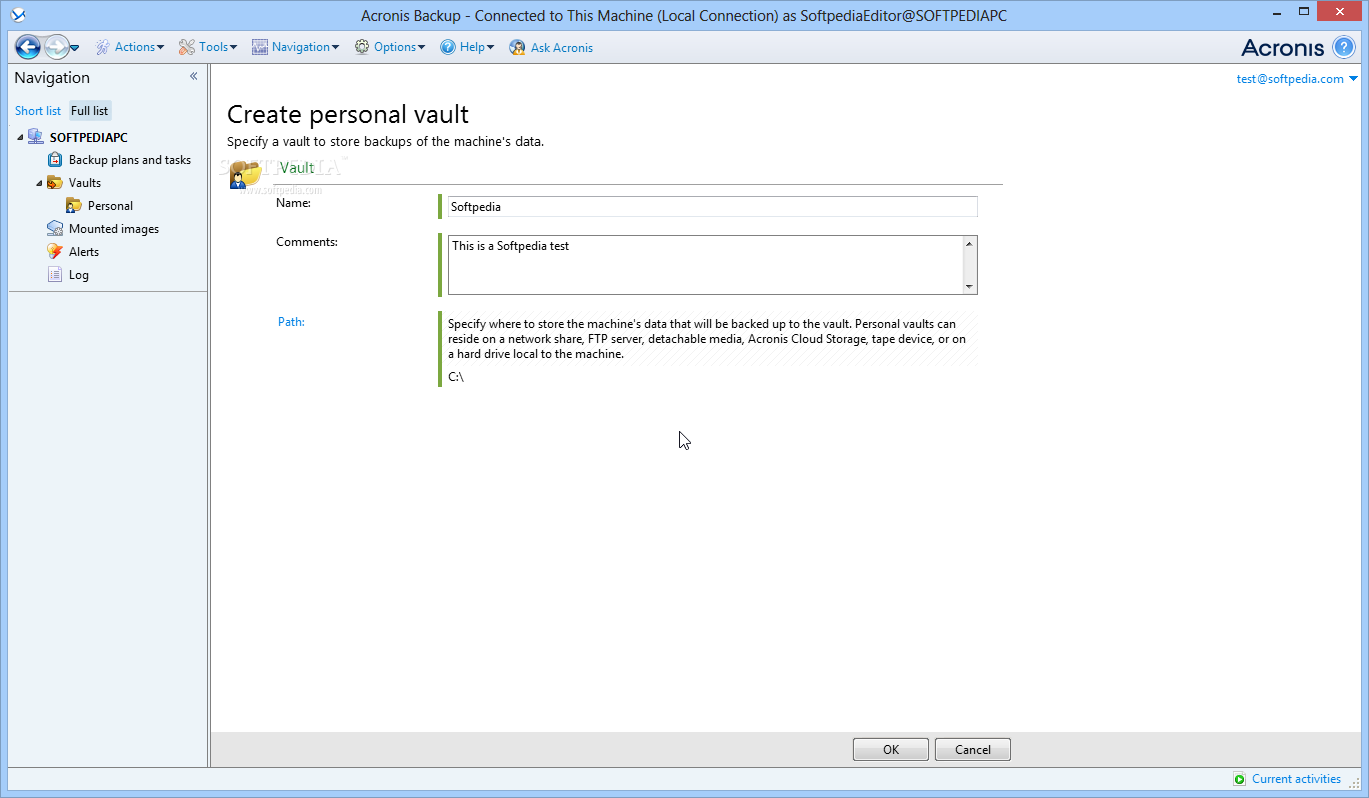Open the navigation history dropdown arrow
The height and width of the screenshot is (798, 1369).
(75, 48)
